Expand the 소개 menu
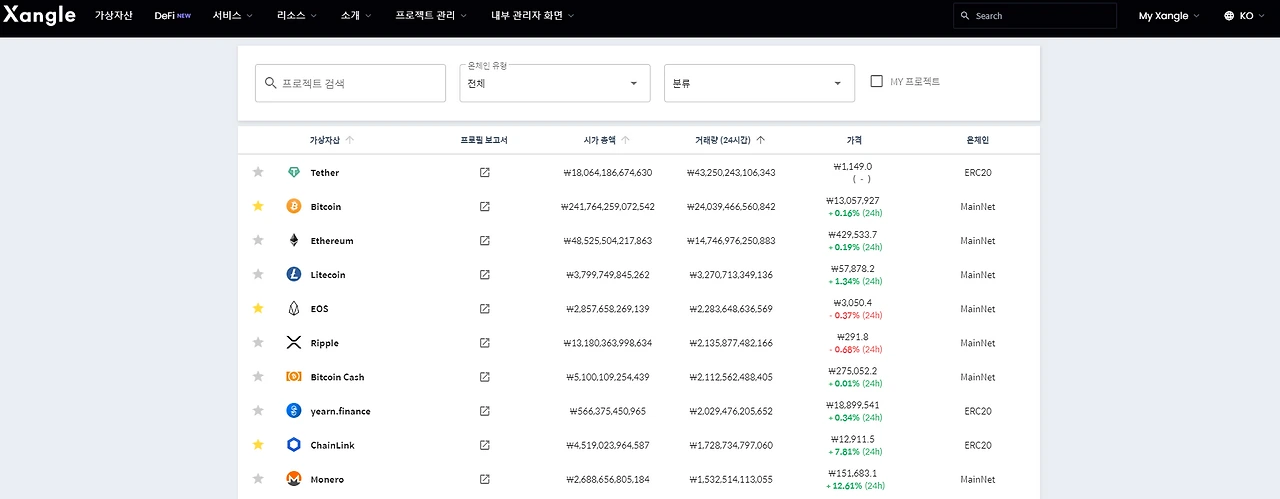The height and width of the screenshot is (499, 1280). (x=356, y=16)
